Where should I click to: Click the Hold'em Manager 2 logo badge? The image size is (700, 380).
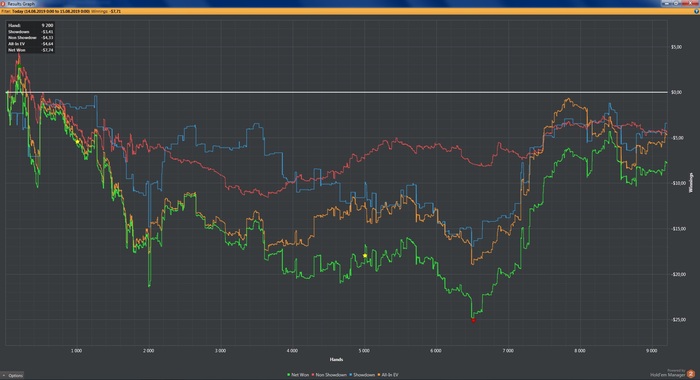pos(691,374)
